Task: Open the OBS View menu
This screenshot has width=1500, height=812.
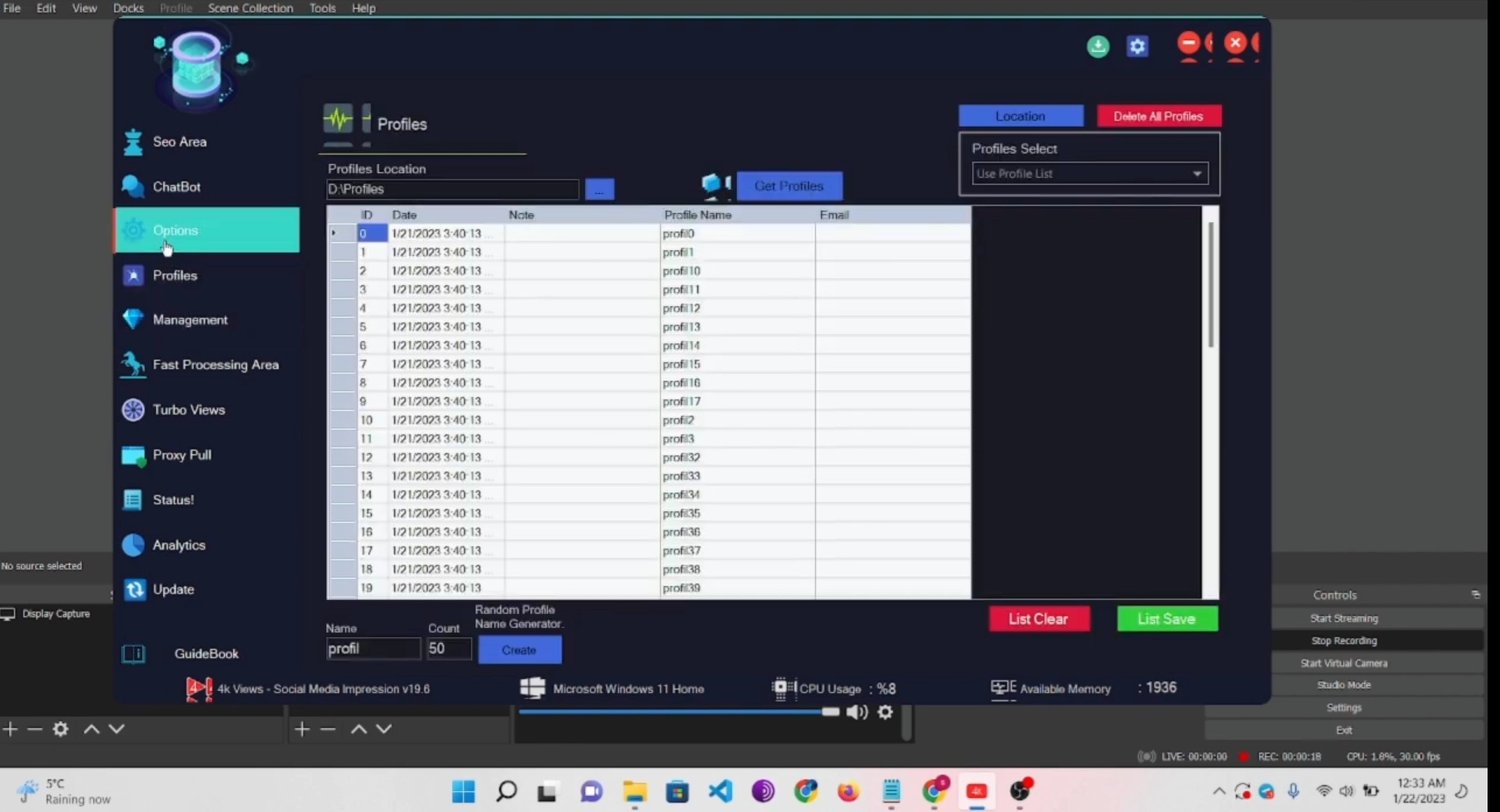Action: click(84, 8)
